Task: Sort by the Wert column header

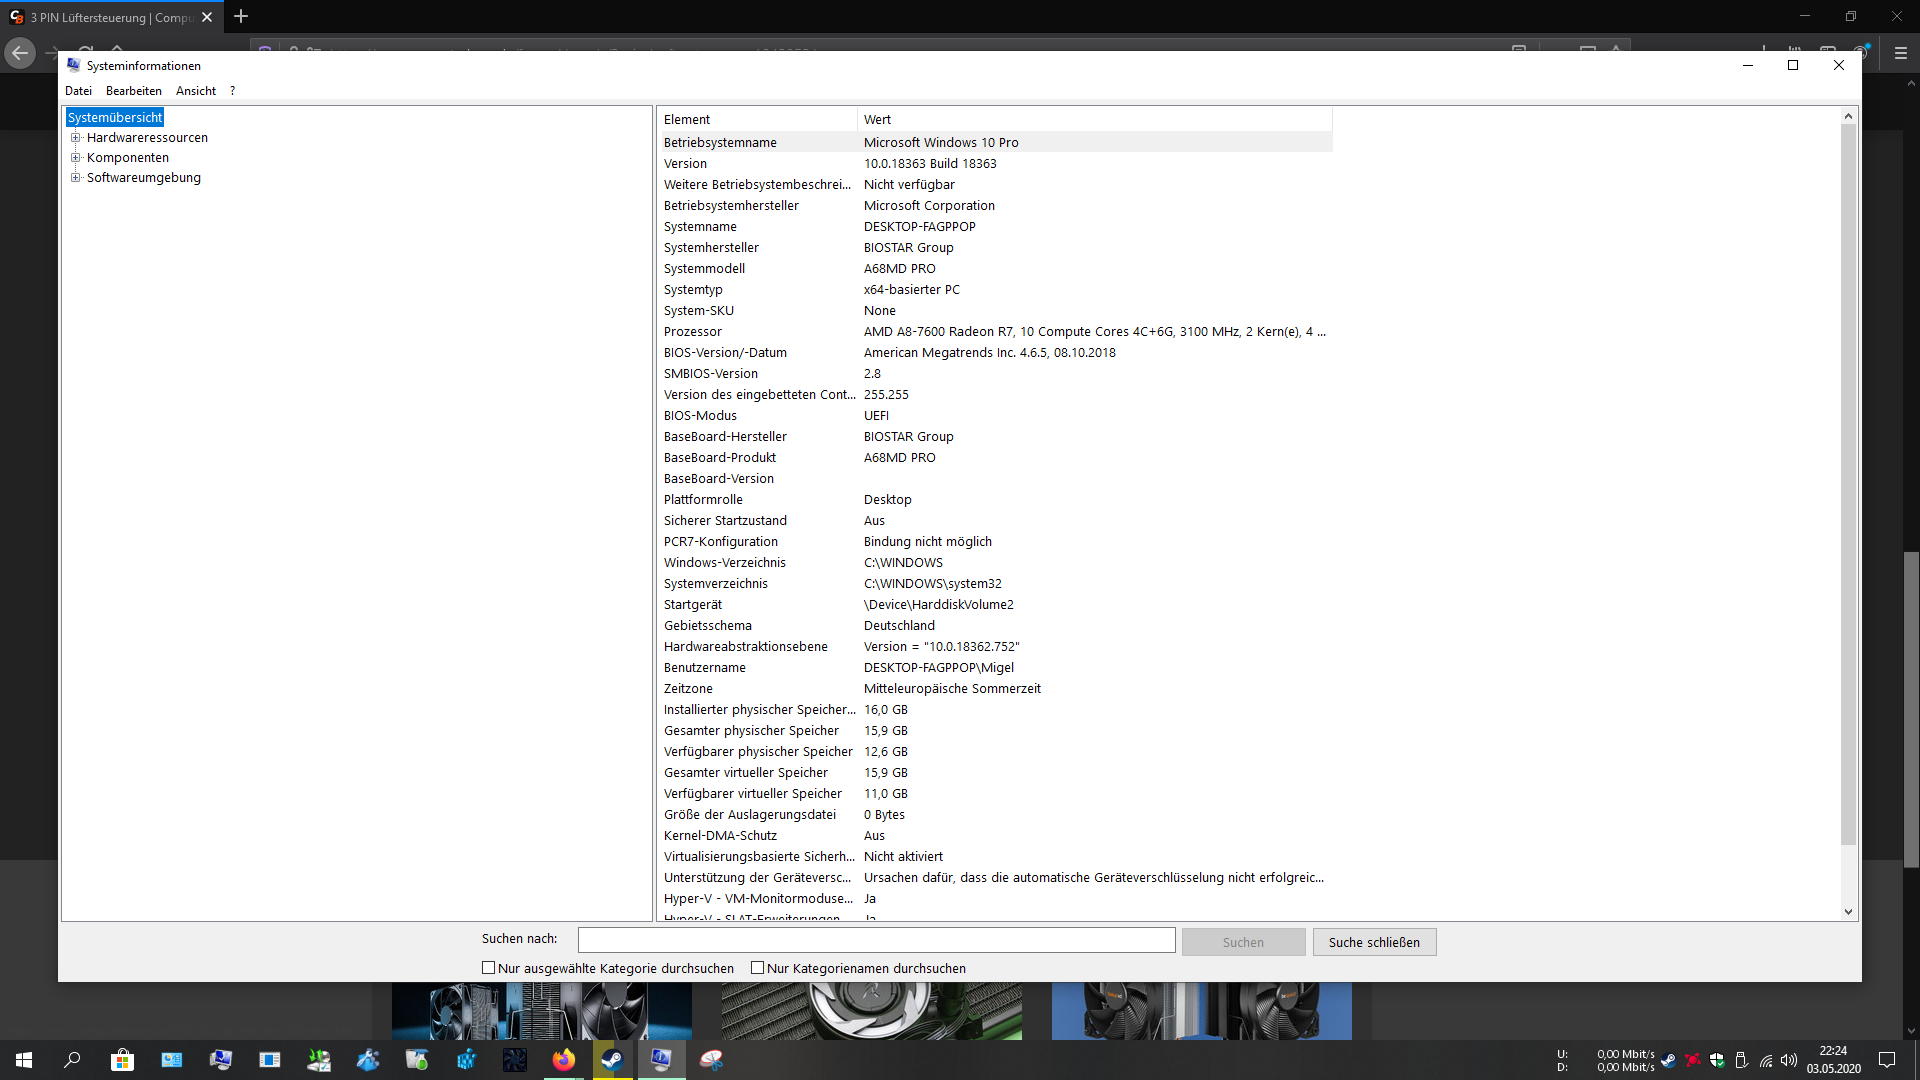Action: coord(1095,119)
